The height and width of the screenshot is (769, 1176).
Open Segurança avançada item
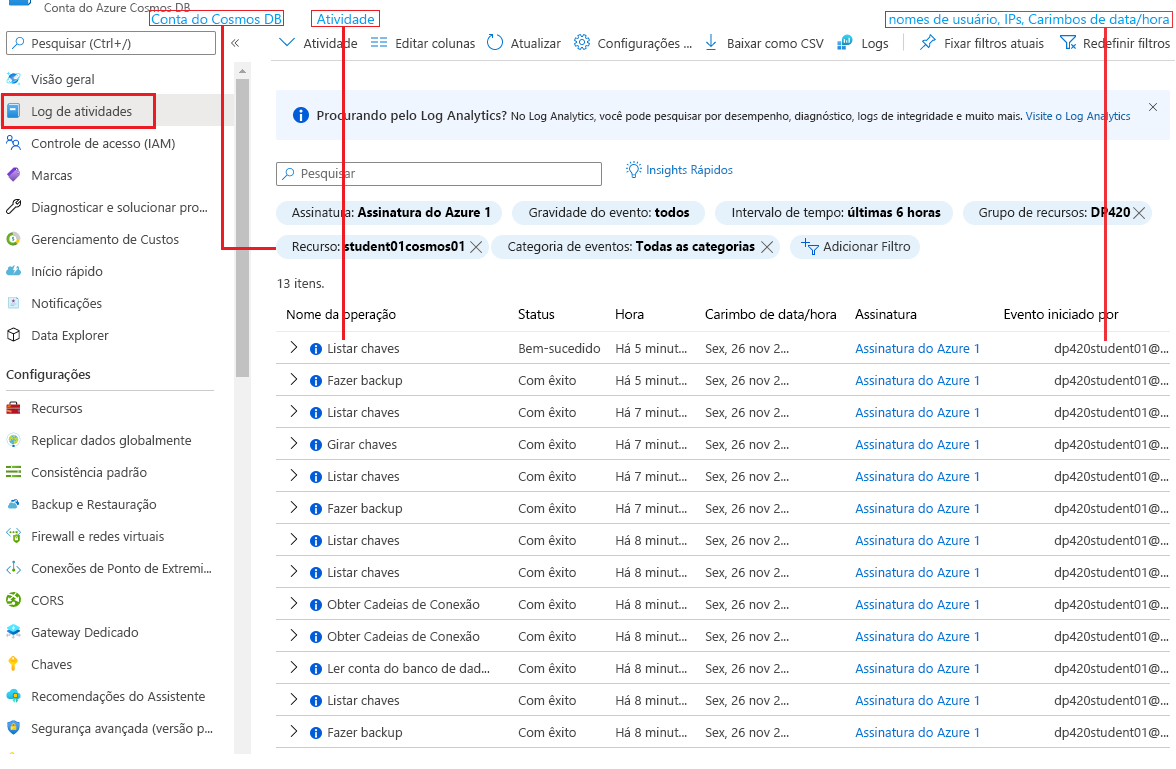pyautogui.click(x=122, y=728)
